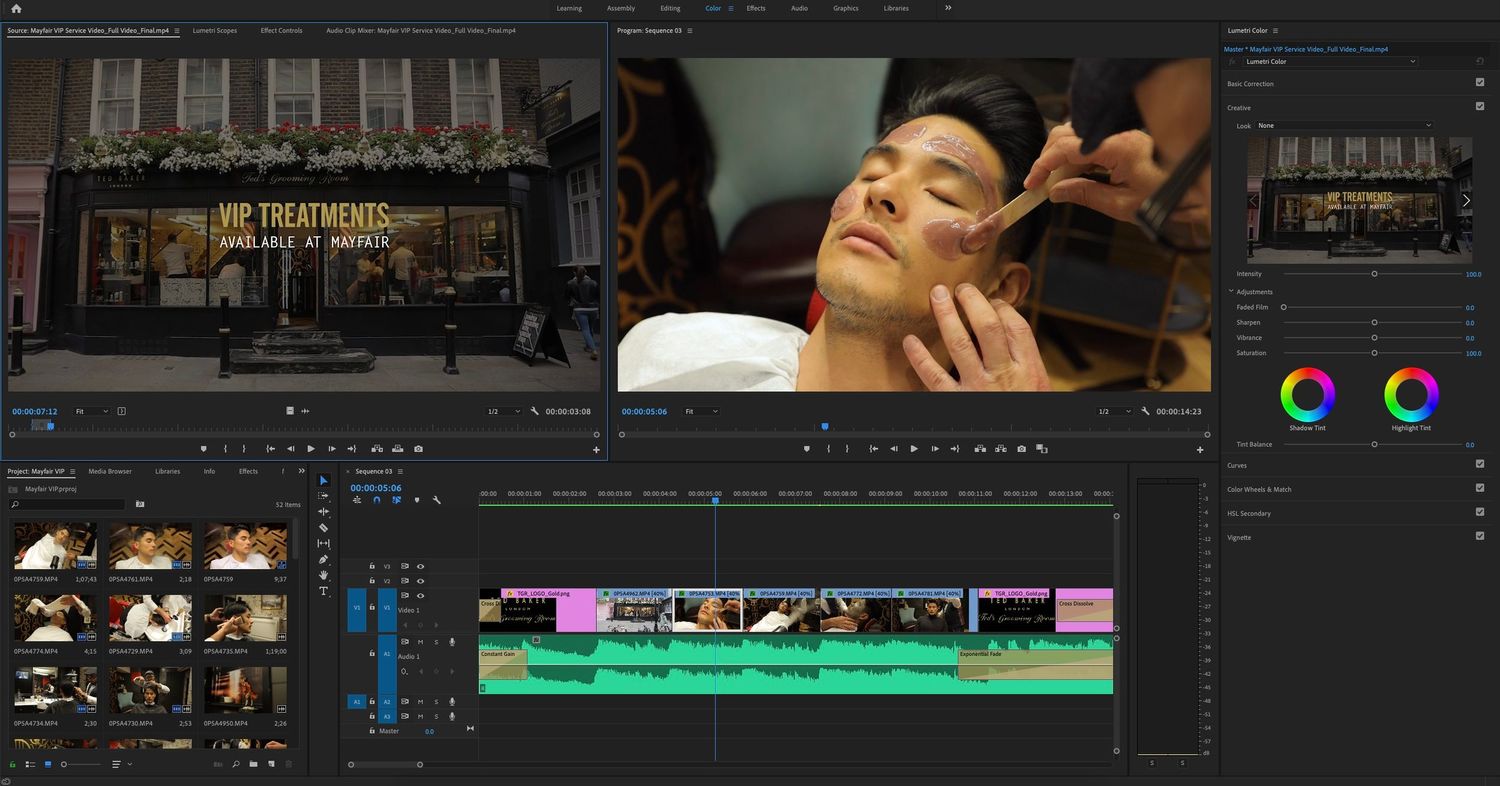The image size is (1500, 786).
Task: Open Comparison View in the Program monitor
Action: pyautogui.click(x=1042, y=449)
